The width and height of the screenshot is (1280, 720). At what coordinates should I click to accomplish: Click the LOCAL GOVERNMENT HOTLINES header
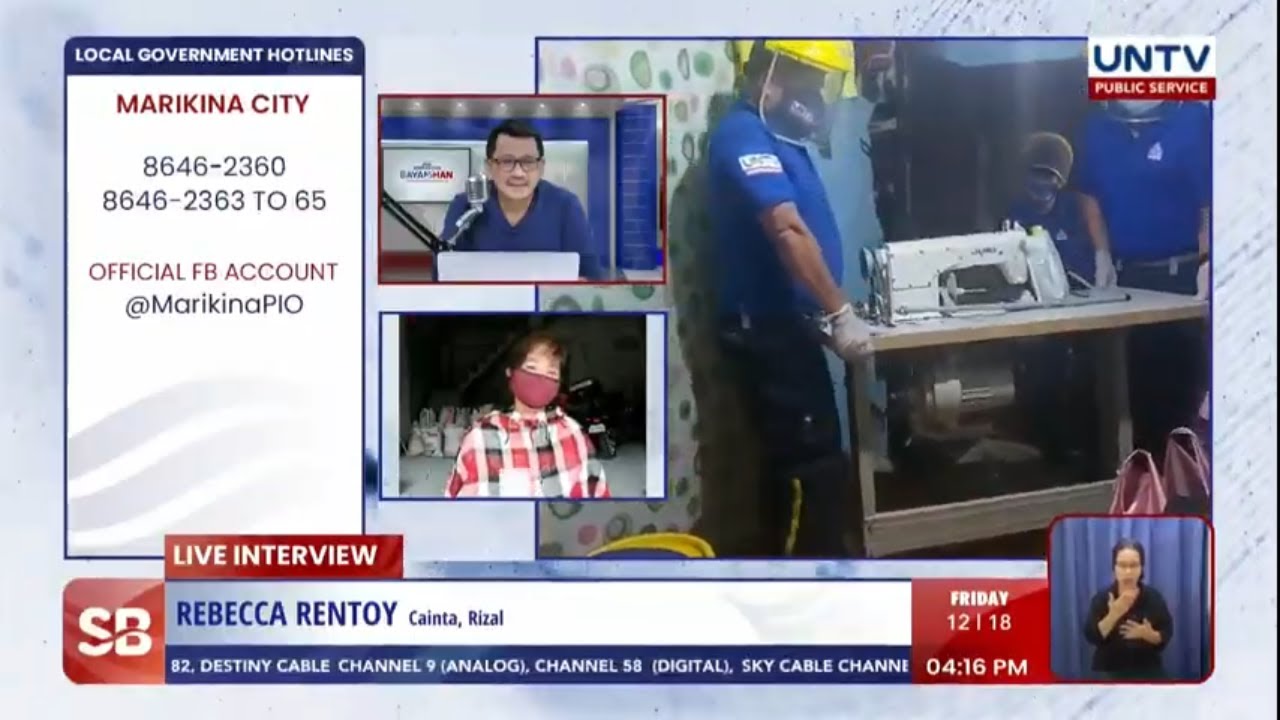click(x=214, y=56)
